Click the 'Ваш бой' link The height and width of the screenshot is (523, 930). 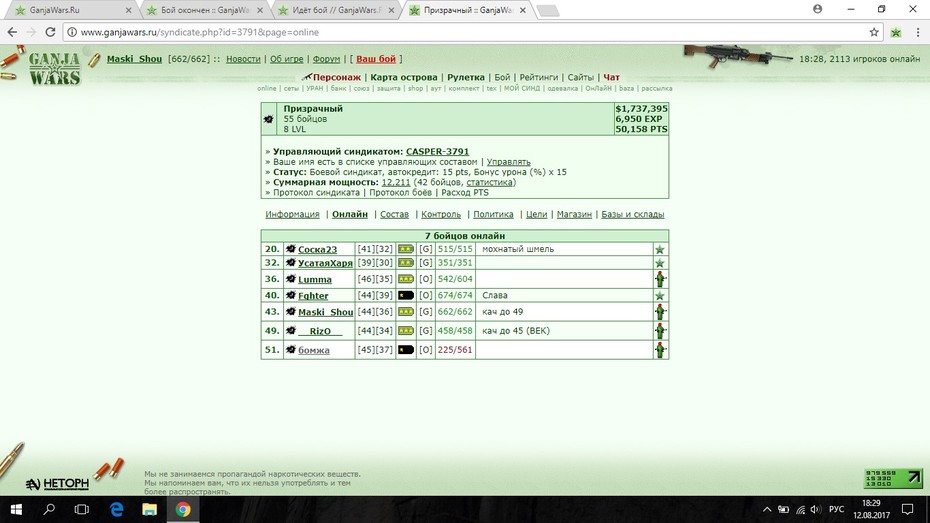coord(375,59)
